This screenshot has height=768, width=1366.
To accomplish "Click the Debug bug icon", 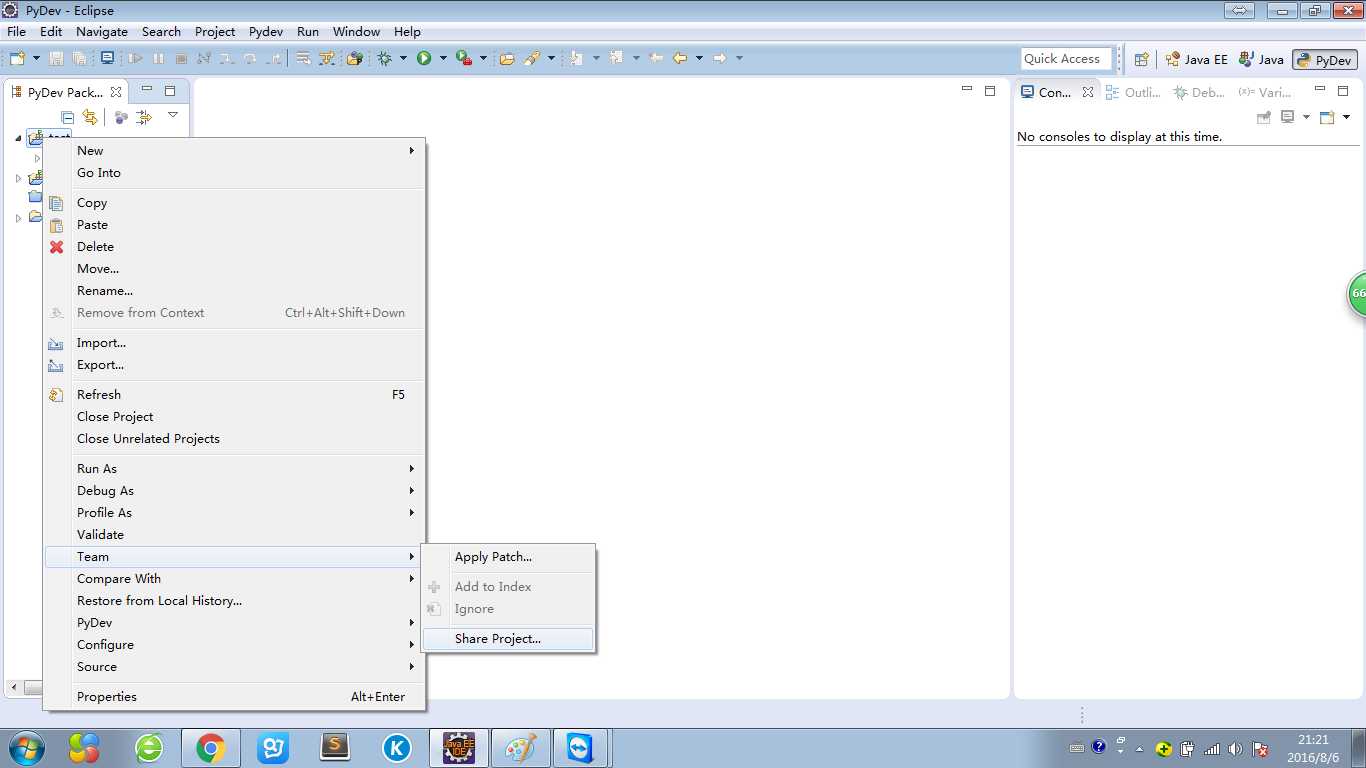I will 385,59.
